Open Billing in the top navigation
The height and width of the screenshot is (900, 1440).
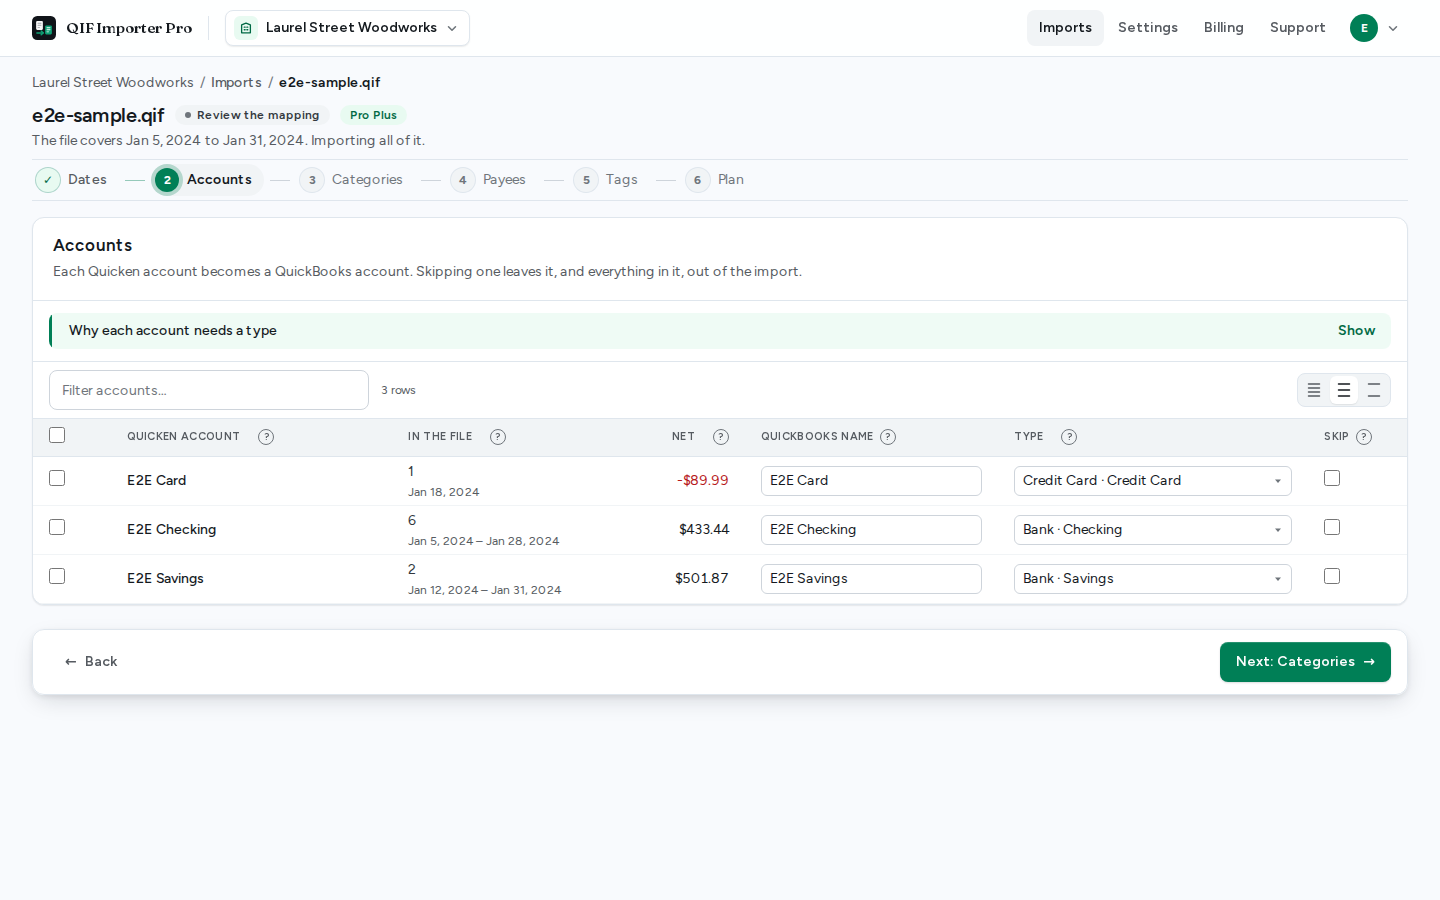[x=1224, y=28]
